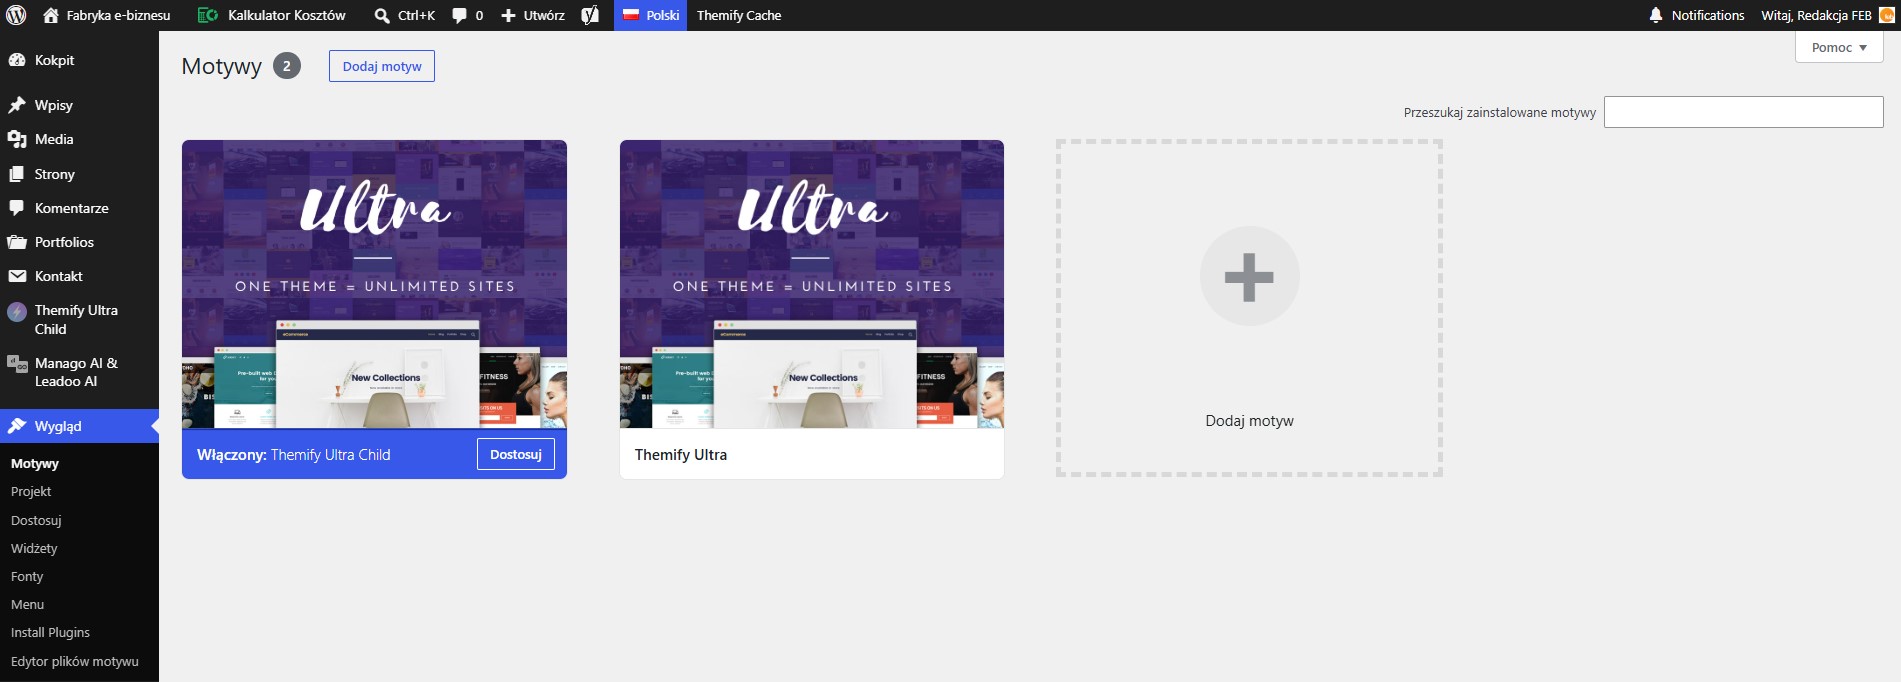Open the Yoast SEO icon in admin bar
1901x682 pixels.
[x=590, y=15]
